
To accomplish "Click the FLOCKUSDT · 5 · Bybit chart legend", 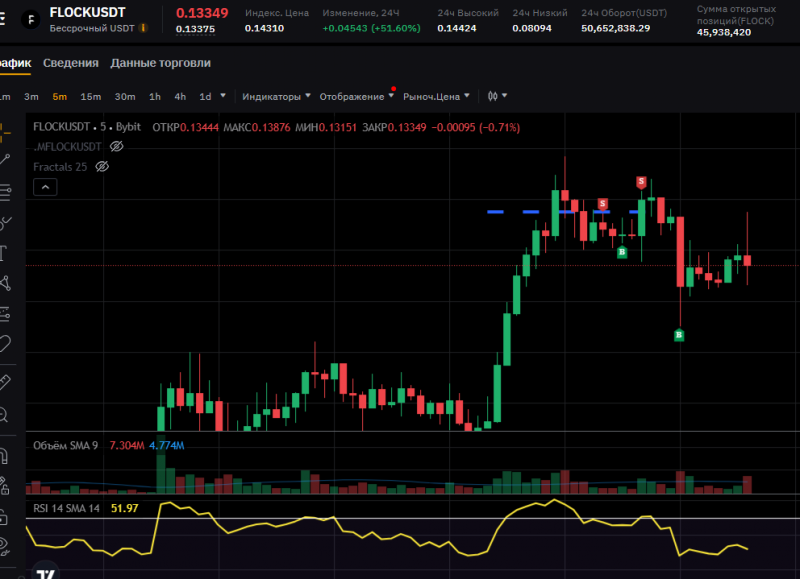I will point(87,127).
